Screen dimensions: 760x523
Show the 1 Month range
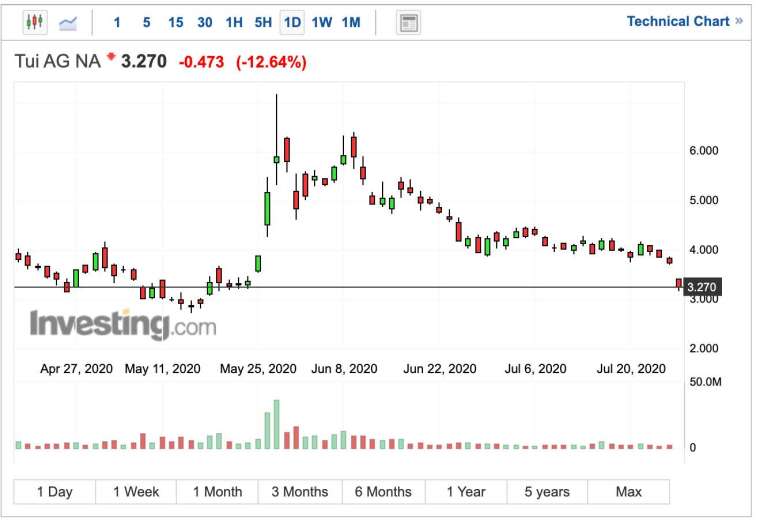point(218,492)
